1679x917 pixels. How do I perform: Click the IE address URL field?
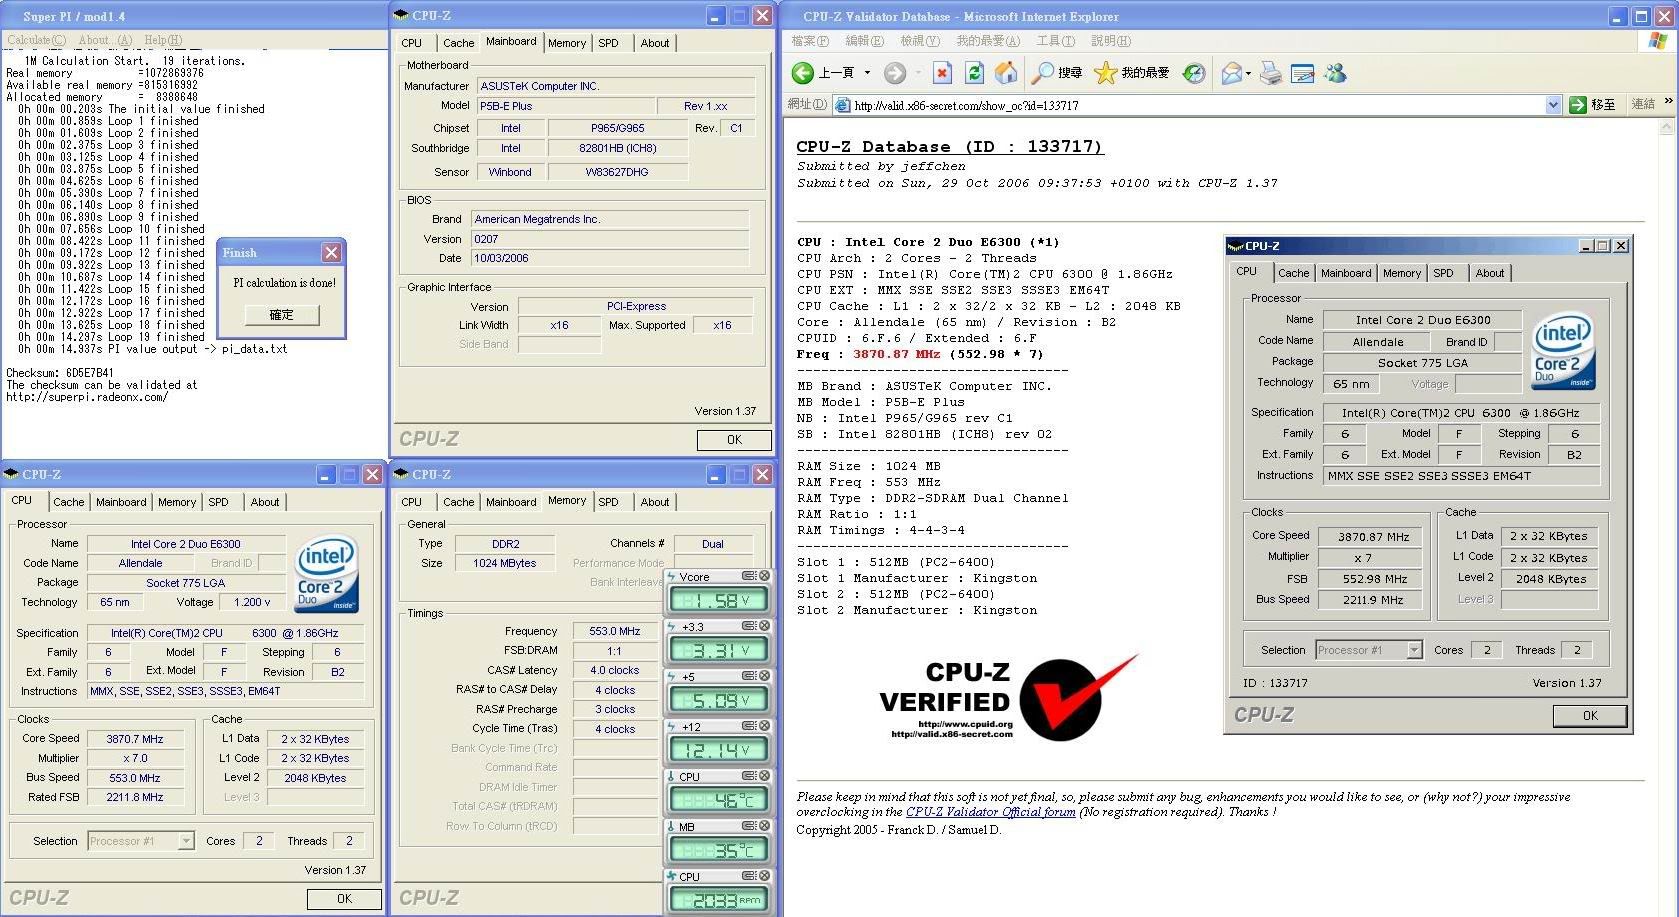tap(1198, 105)
